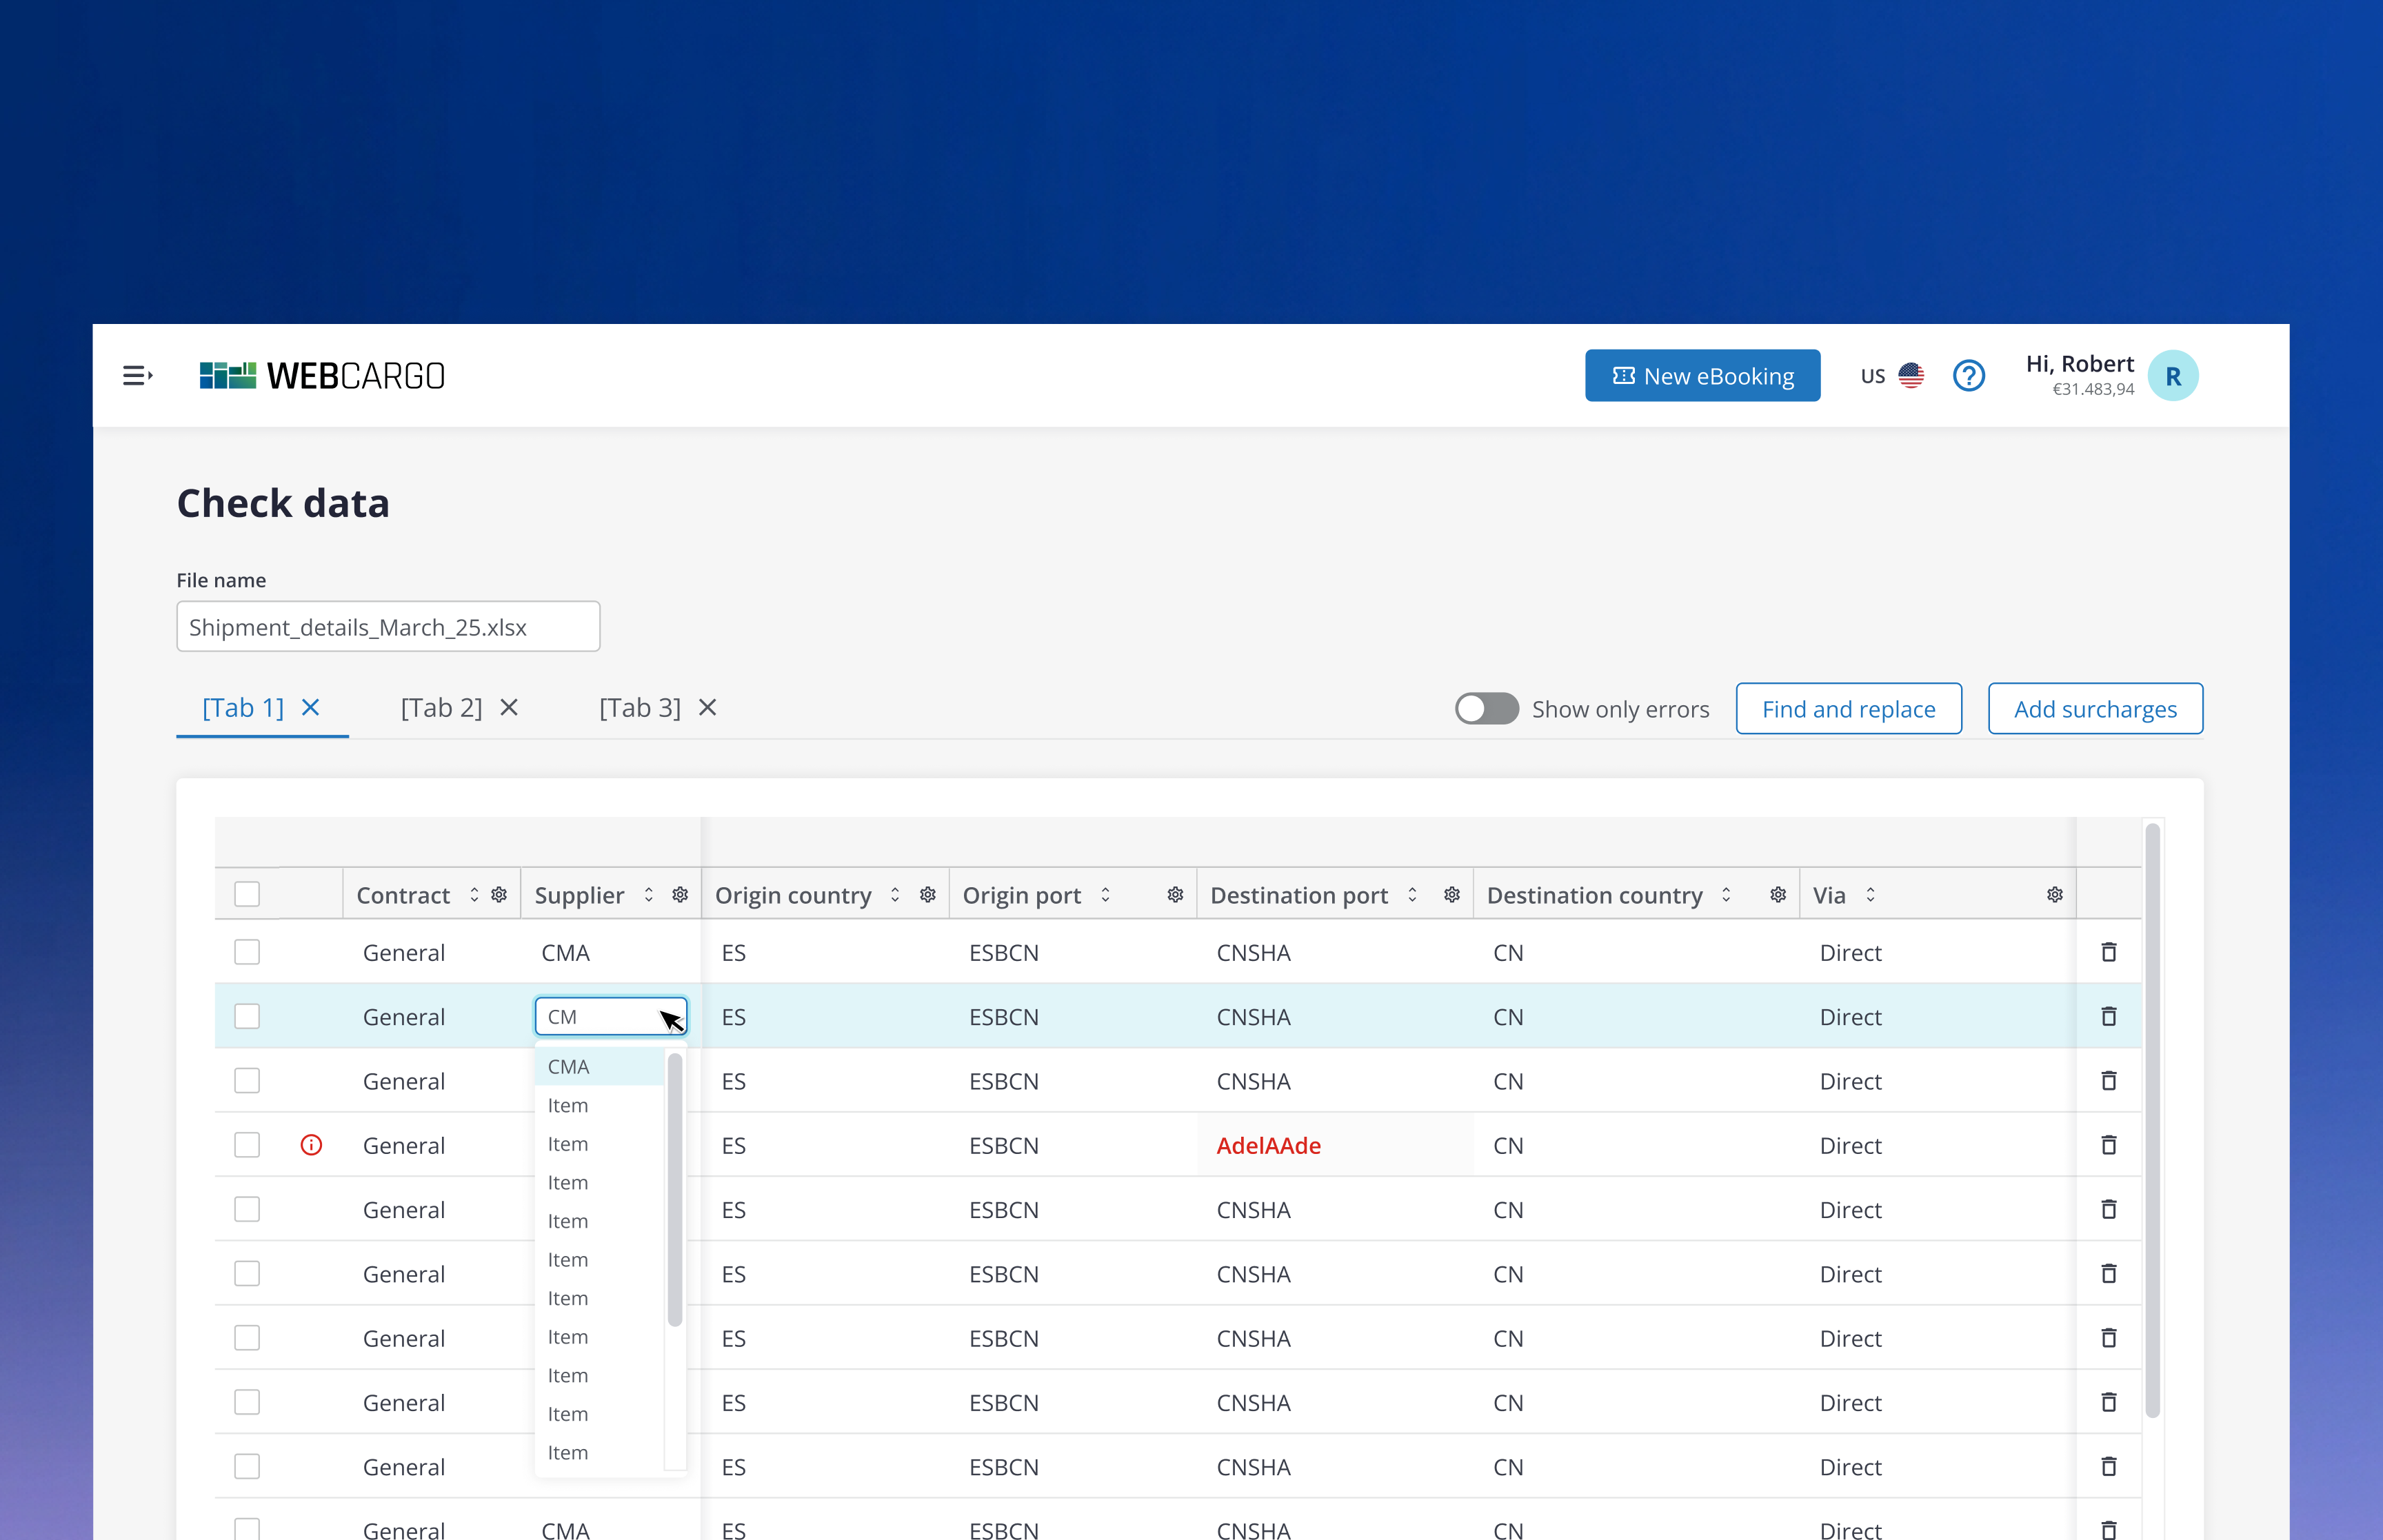Click the US language selector label
The image size is (2383, 1540).
pos(1872,377)
